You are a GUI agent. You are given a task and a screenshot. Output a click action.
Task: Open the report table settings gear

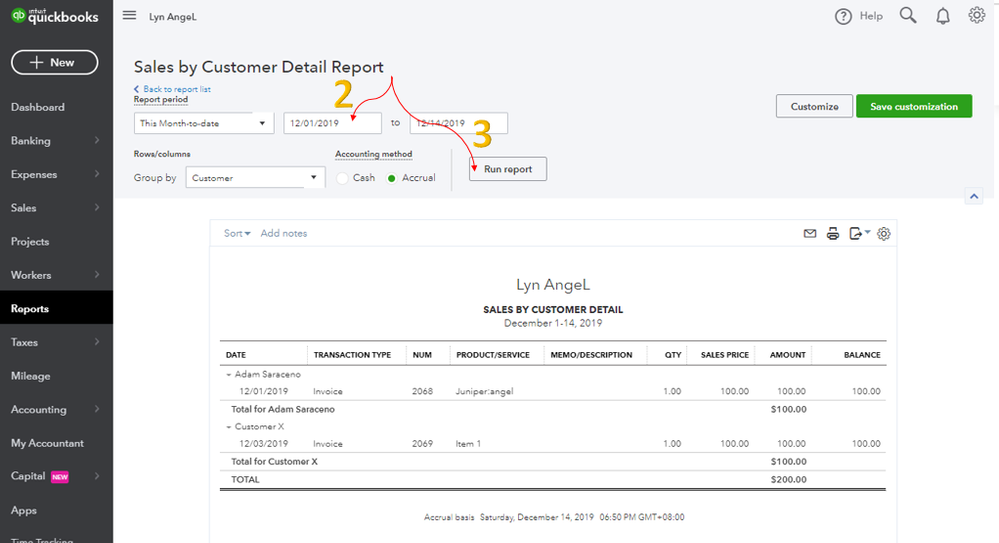tap(884, 234)
